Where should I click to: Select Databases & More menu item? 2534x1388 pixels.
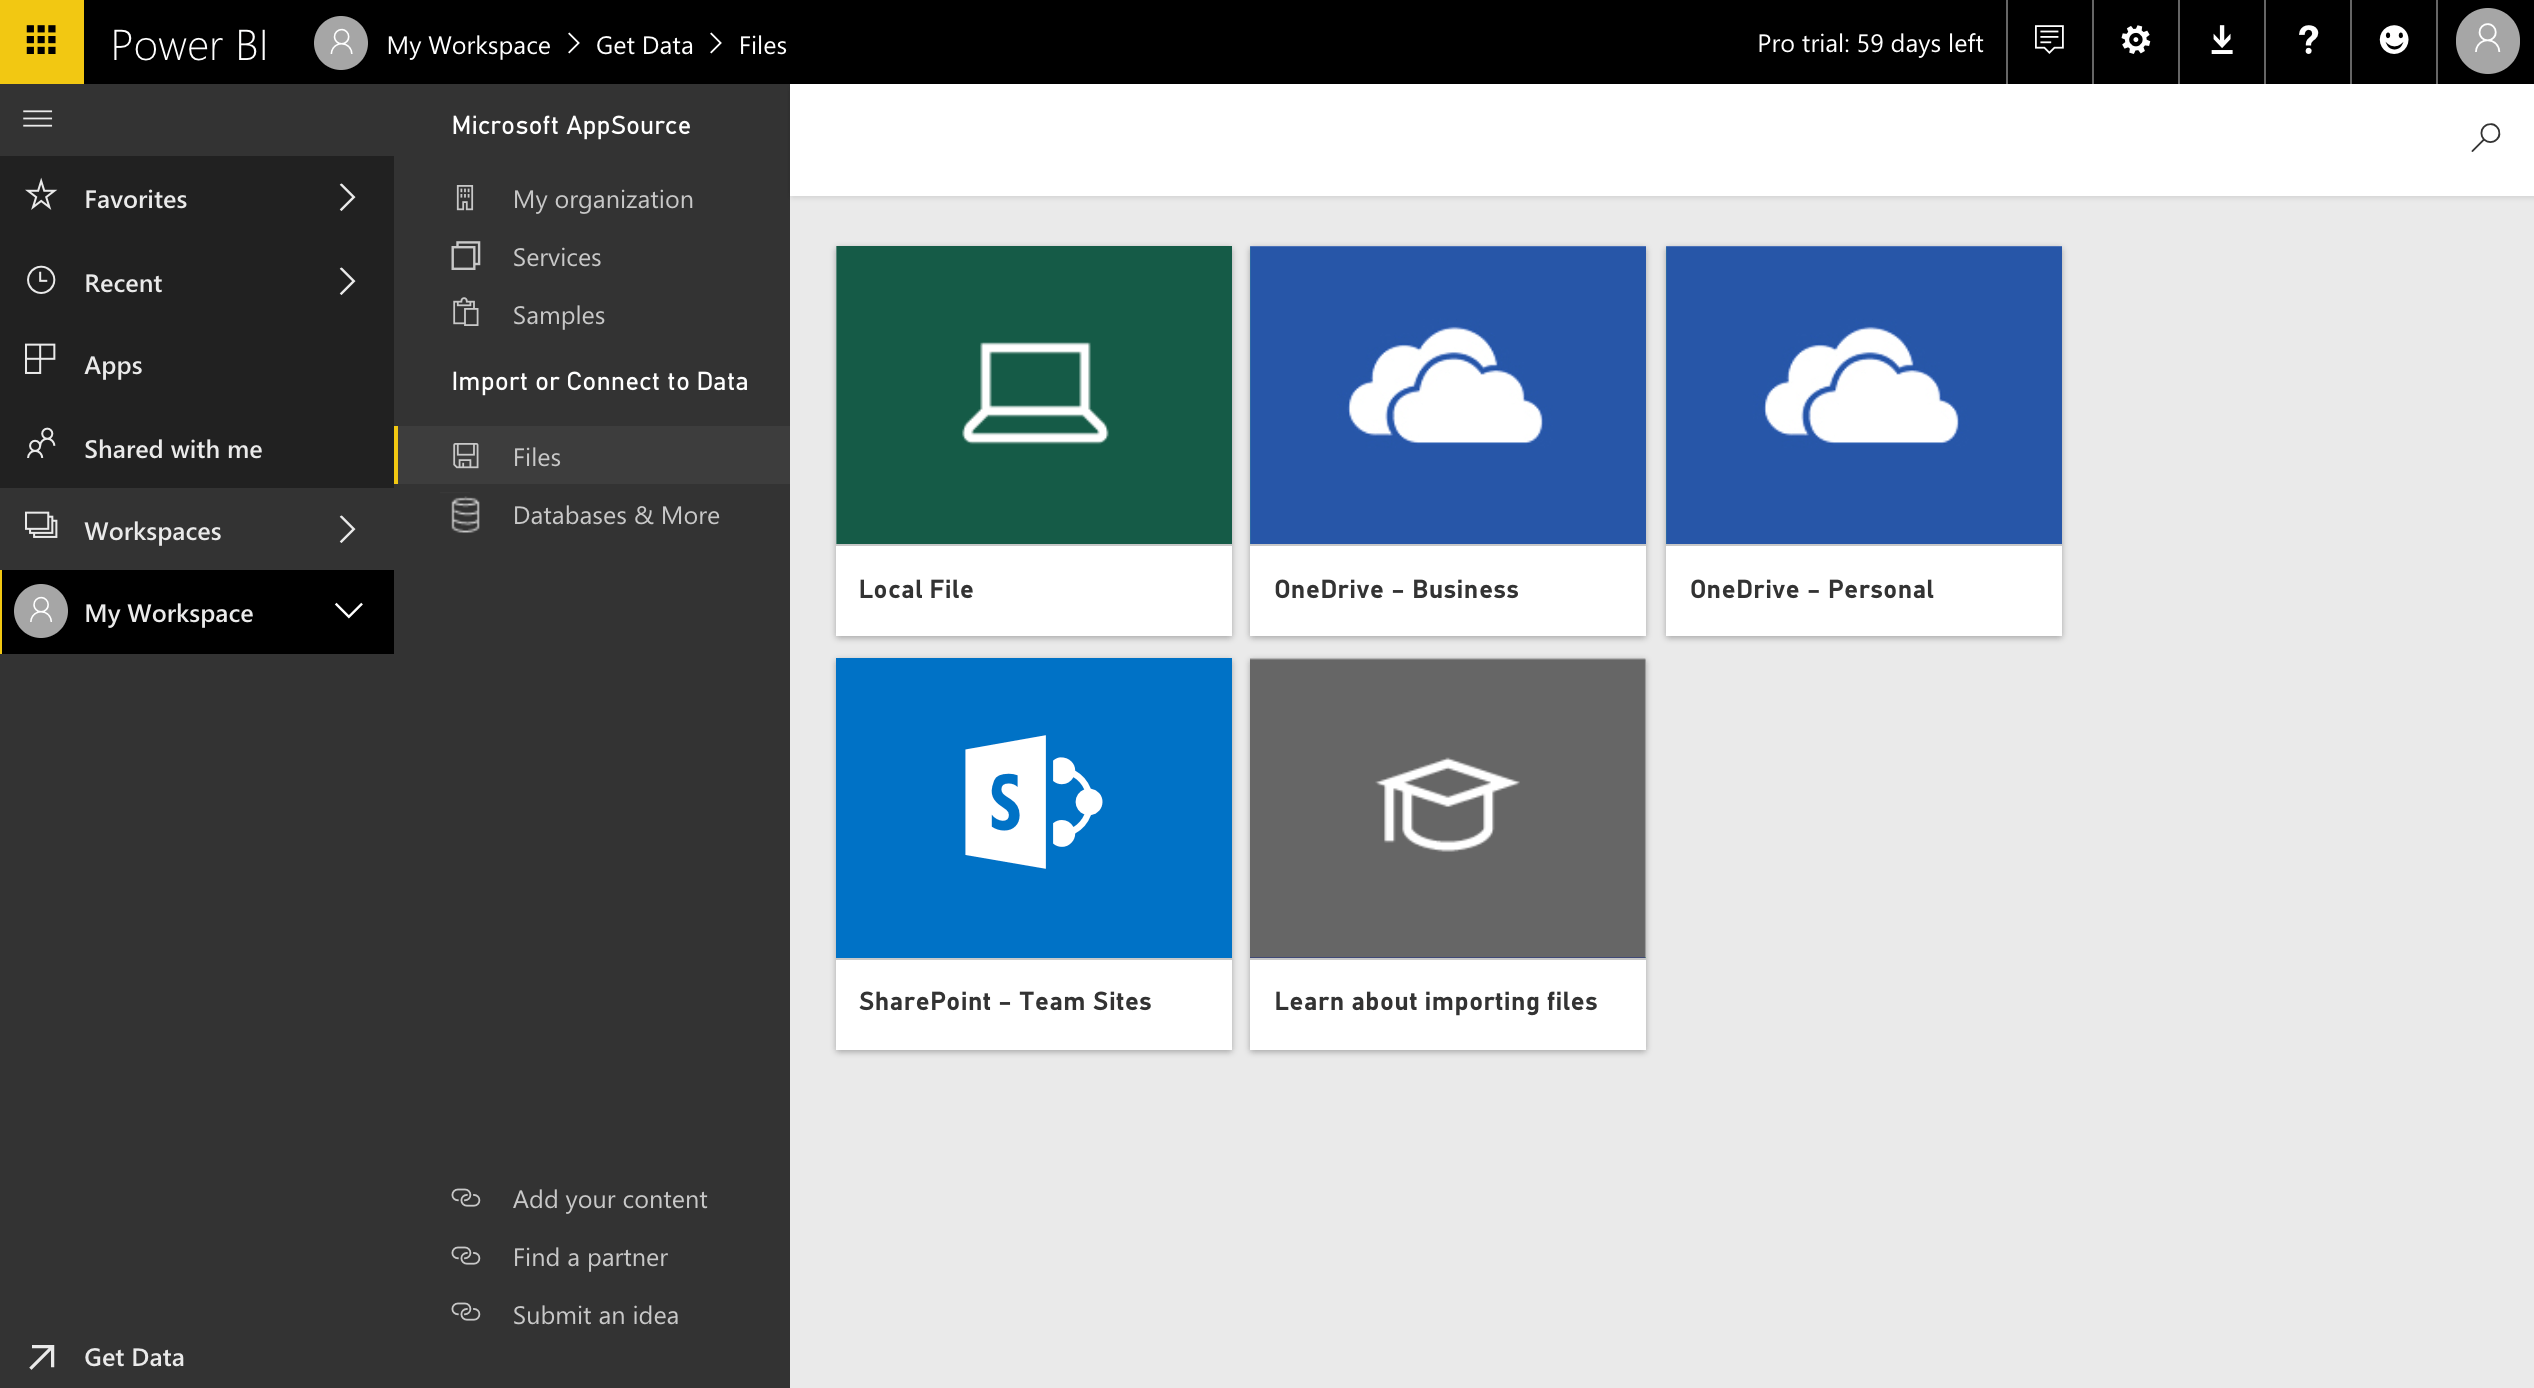pyautogui.click(x=615, y=515)
